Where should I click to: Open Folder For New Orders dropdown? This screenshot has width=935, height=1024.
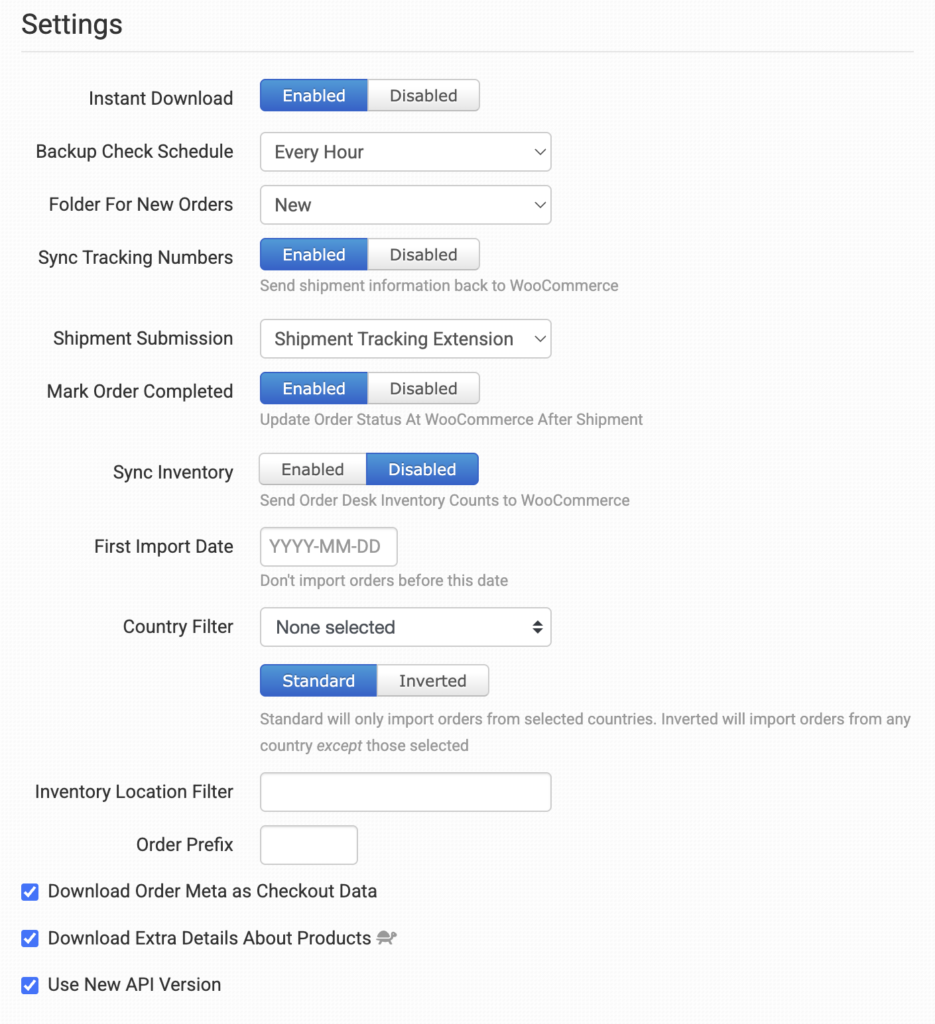click(x=405, y=205)
